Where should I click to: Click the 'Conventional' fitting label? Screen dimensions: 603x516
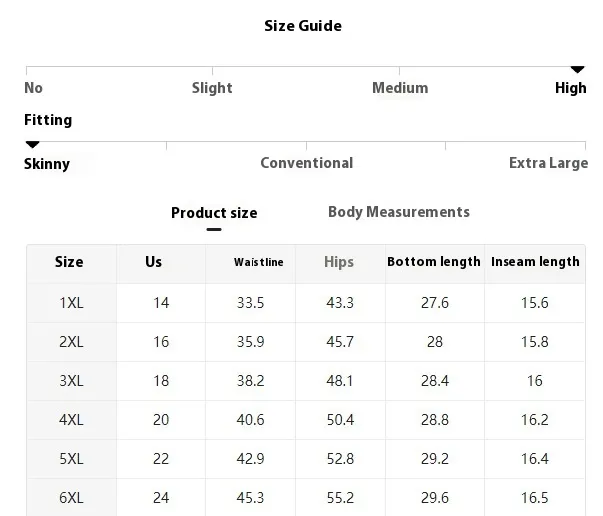pos(306,163)
